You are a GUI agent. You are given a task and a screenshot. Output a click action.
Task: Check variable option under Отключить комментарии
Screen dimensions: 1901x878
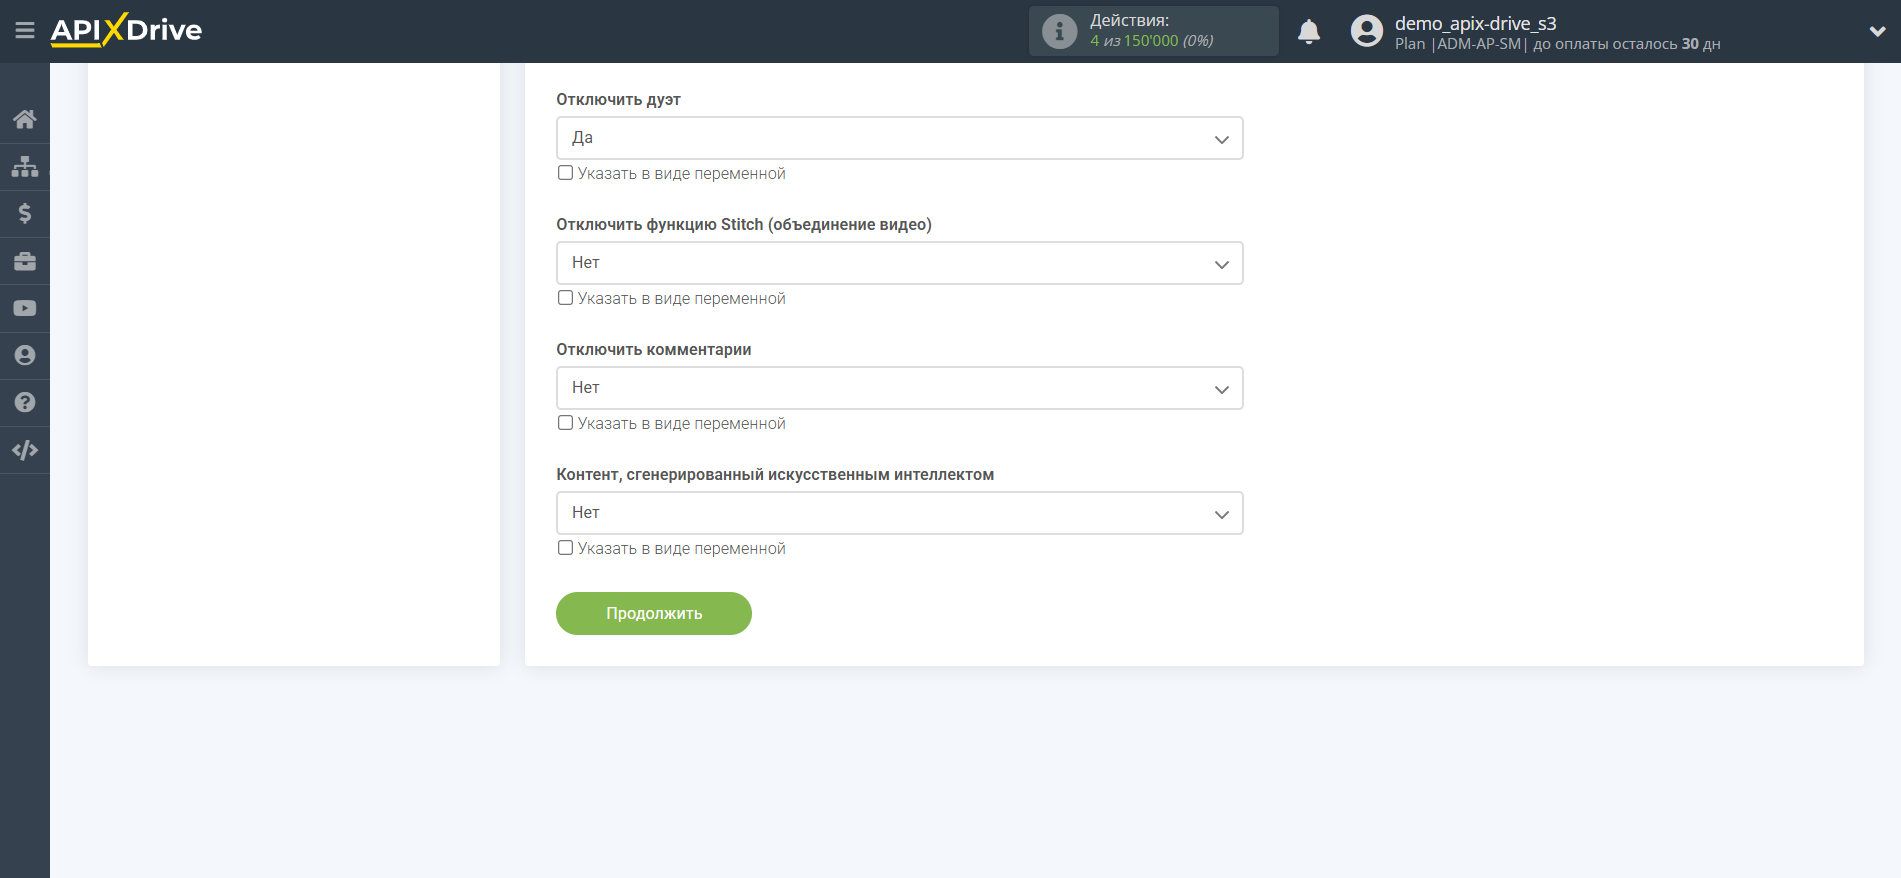pos(566,423)
